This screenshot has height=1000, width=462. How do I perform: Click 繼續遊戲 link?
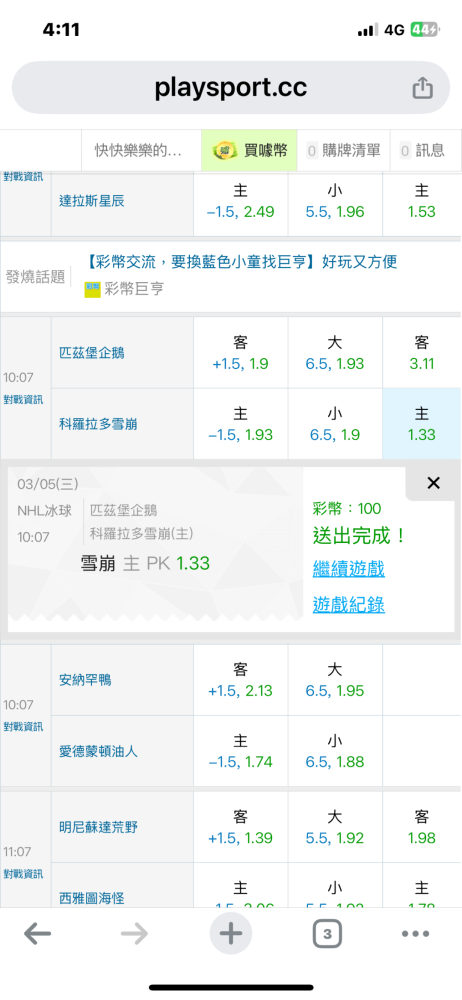click(x=348, y=568)
